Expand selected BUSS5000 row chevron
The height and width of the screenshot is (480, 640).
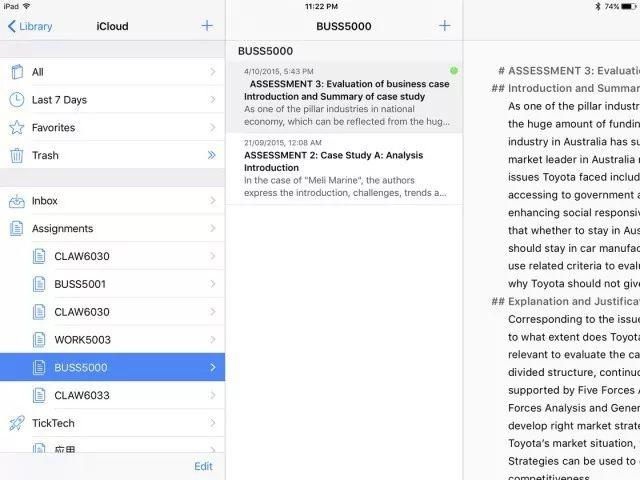click(x=213, y=367)
